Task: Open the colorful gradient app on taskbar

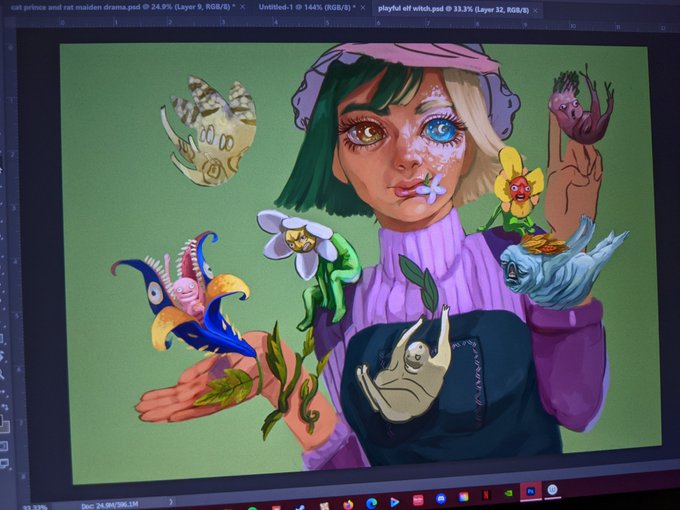Action: pyautogui.click(x=463, y=497)
